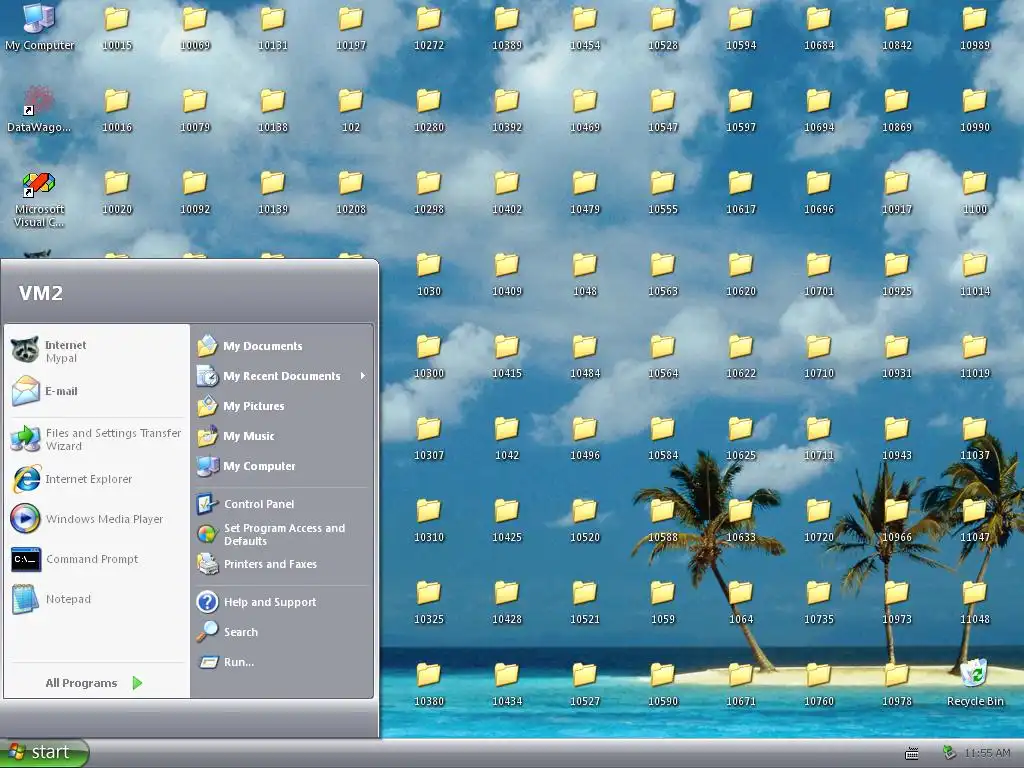Select folder 10454 on desktop

(x=584, y=27)
